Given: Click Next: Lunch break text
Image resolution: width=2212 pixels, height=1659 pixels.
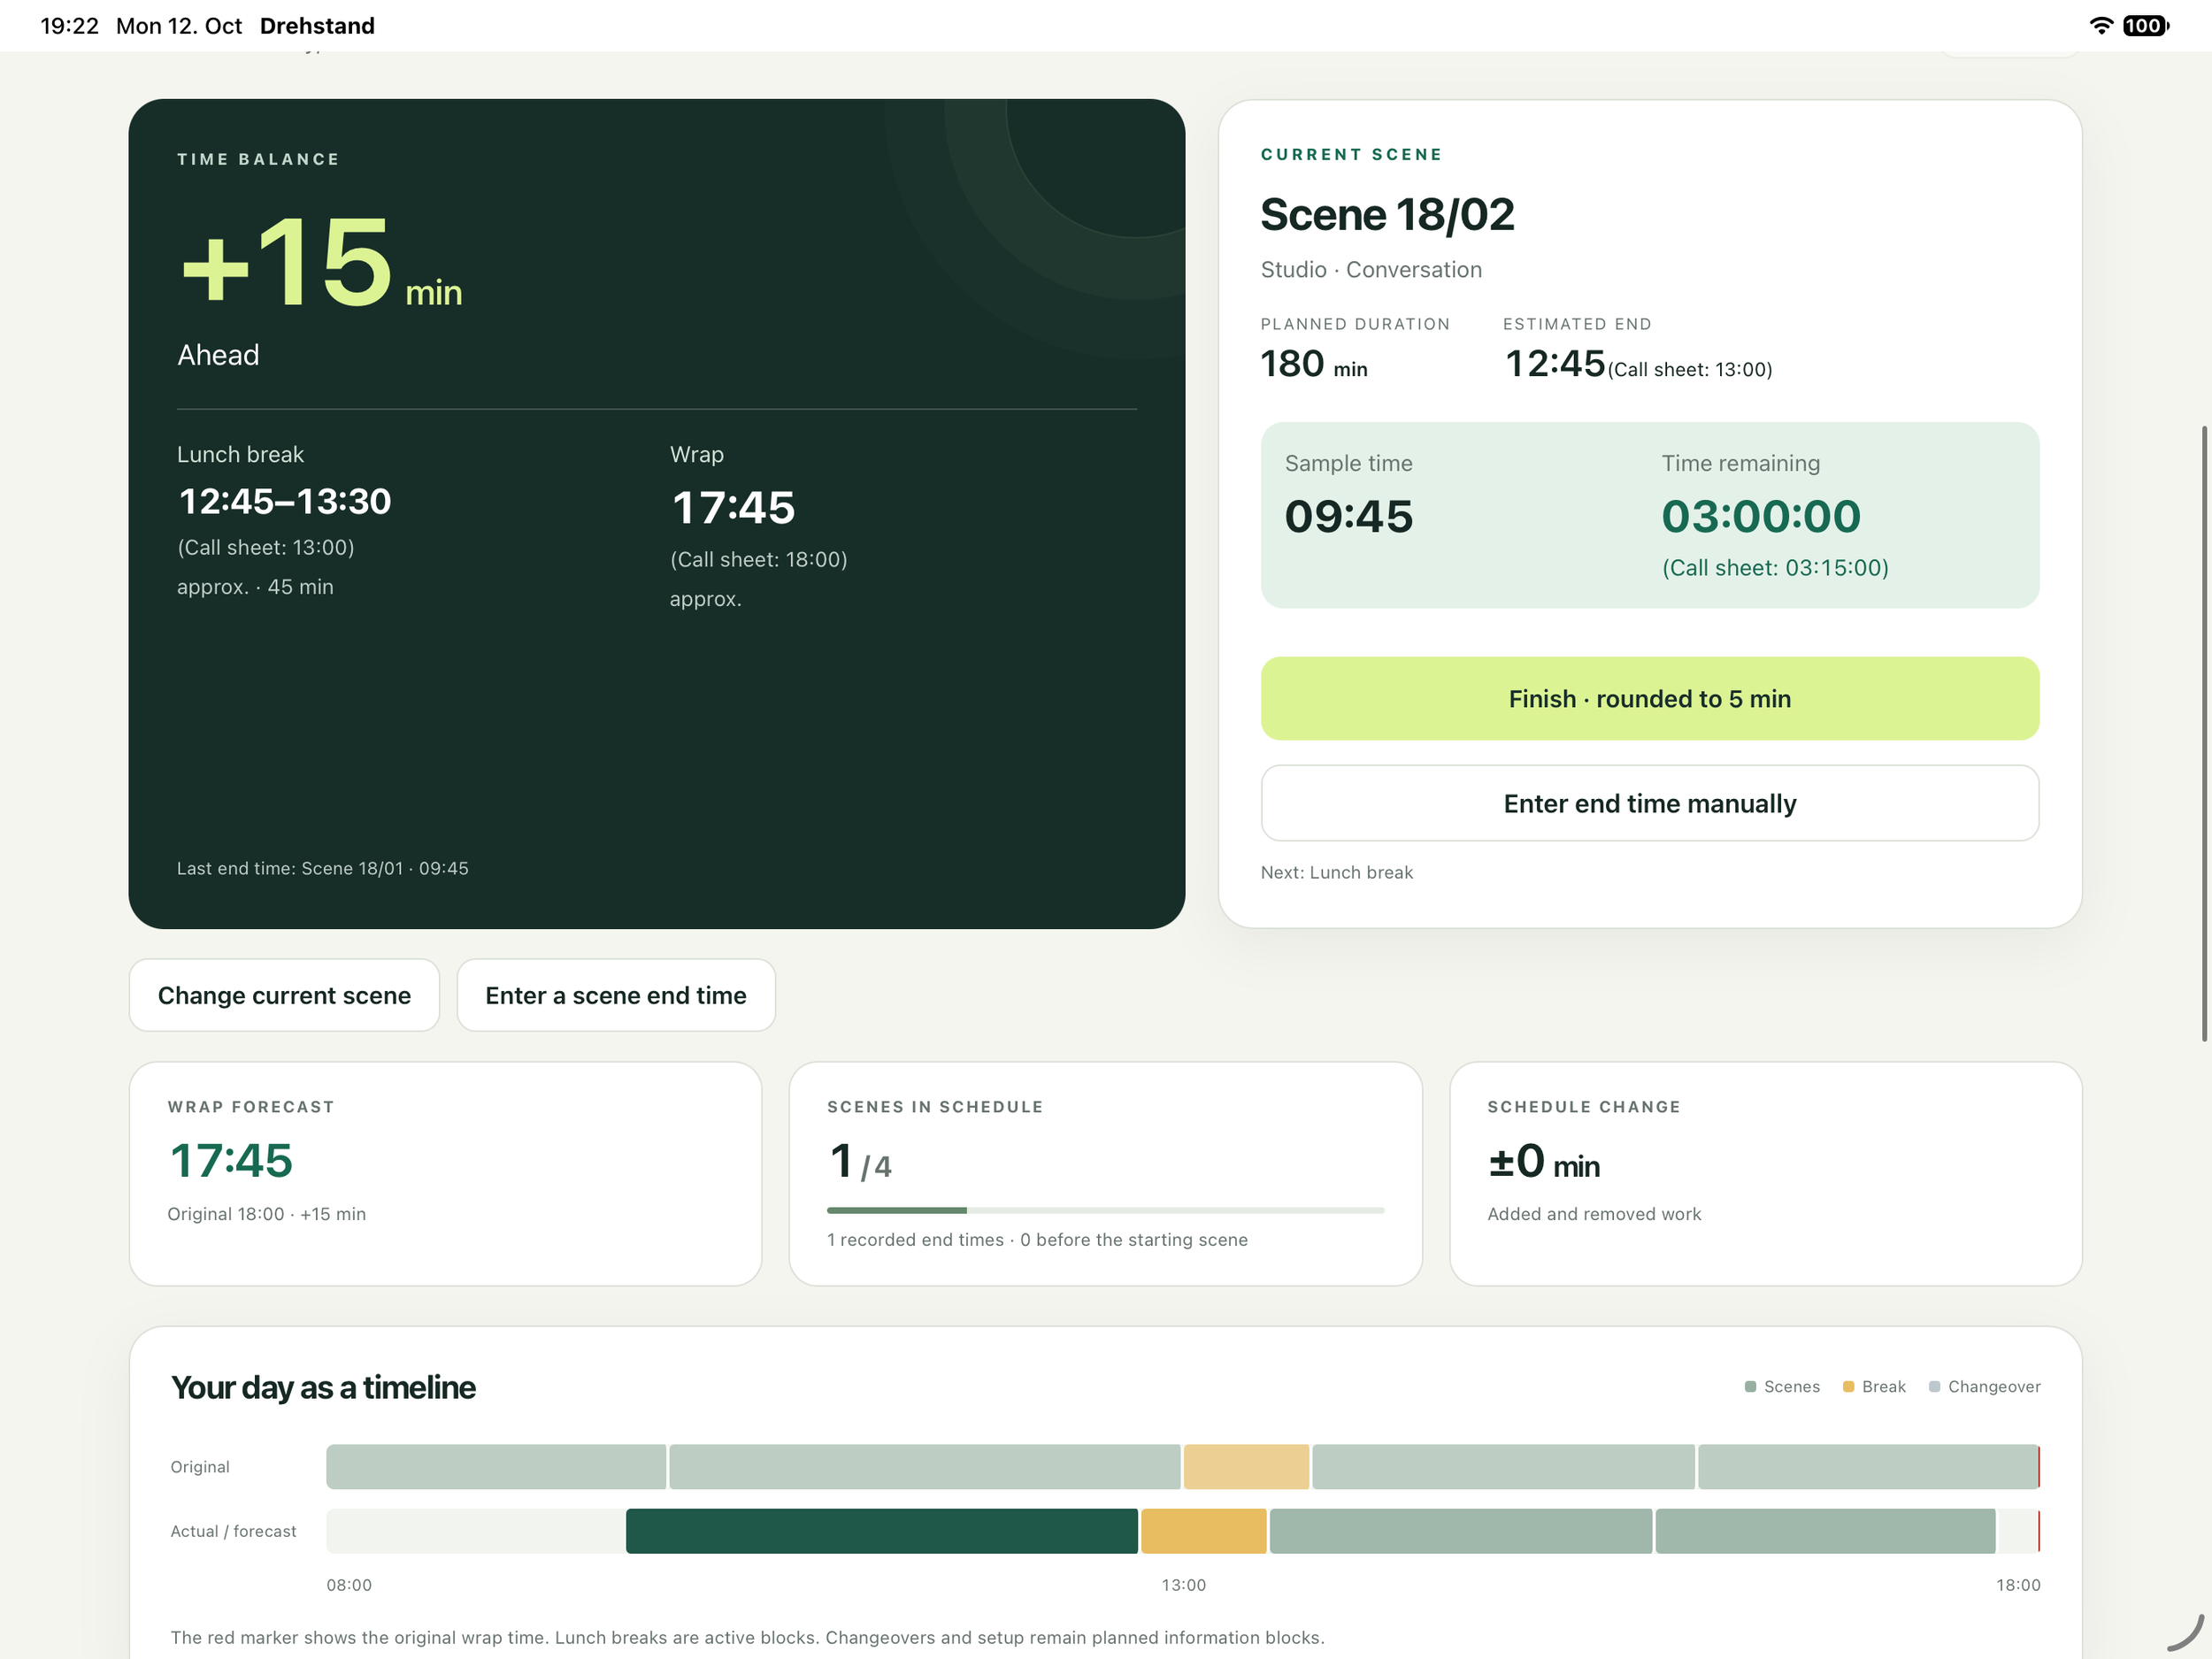Looking at the screenshot, I should click(x=1336, y=872).
